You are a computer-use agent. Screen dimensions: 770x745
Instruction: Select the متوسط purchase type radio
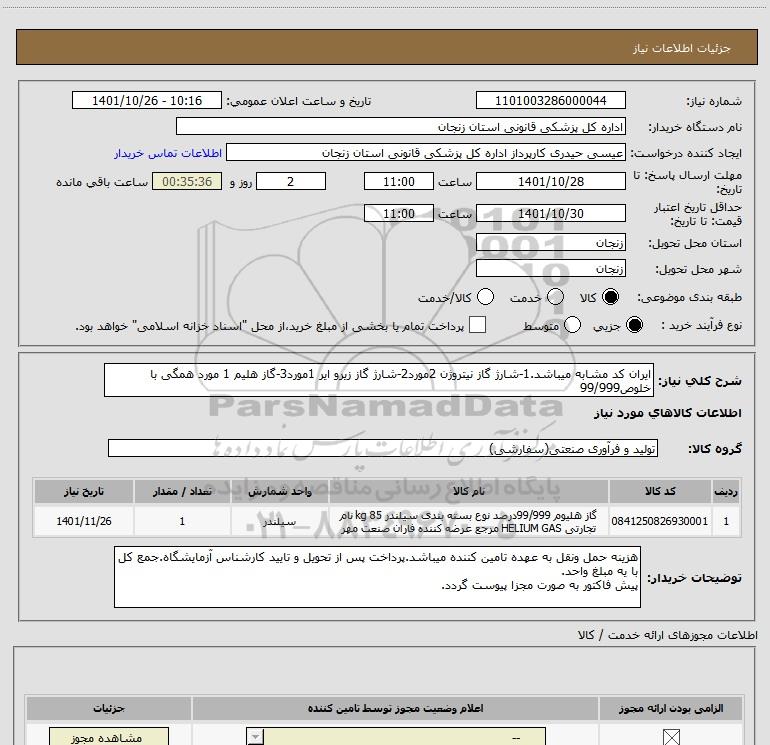click(x=572, y=325)
